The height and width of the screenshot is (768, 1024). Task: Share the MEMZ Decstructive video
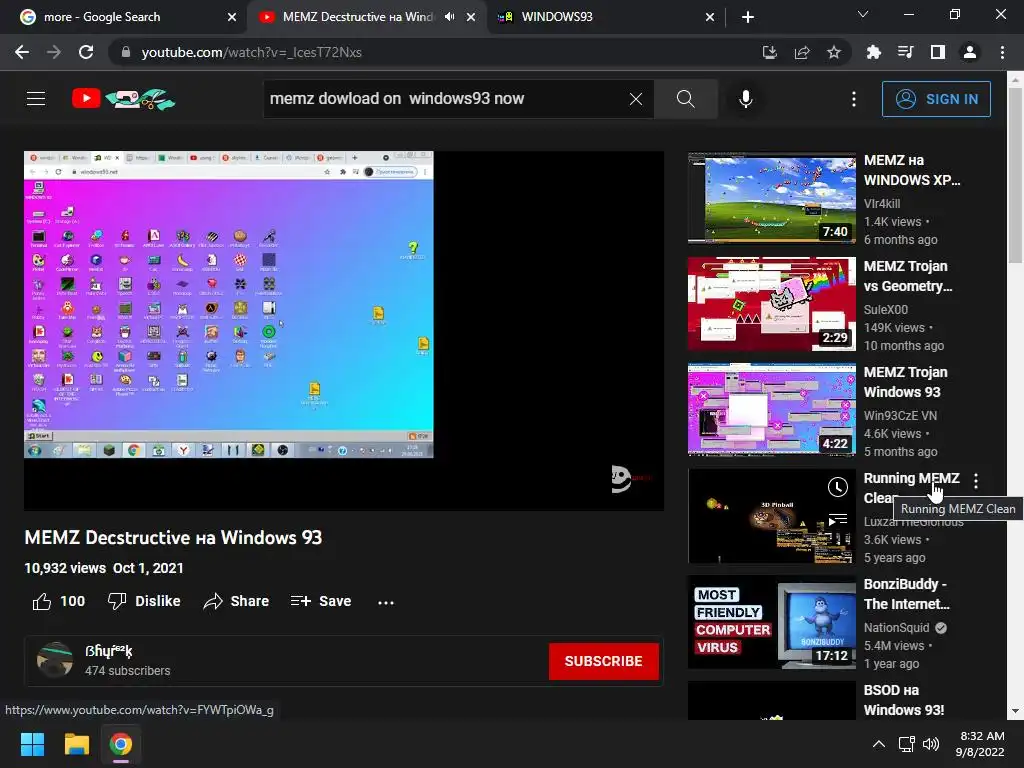(236, 601)
